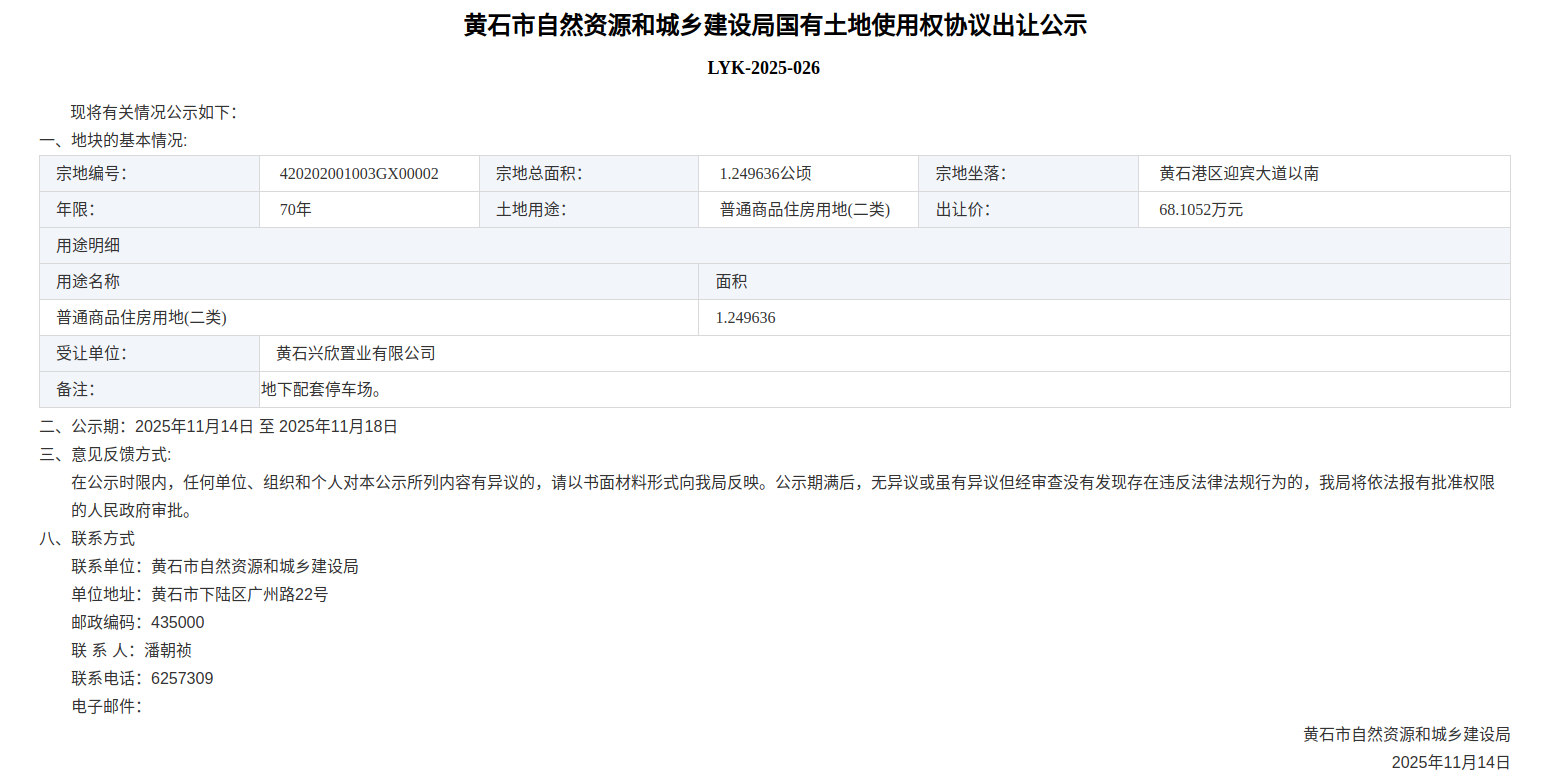The height and width of the screenshot is (776, 1544).
Task: Click the page title heading about land-use transfer notice
Action: coord(774,25)
